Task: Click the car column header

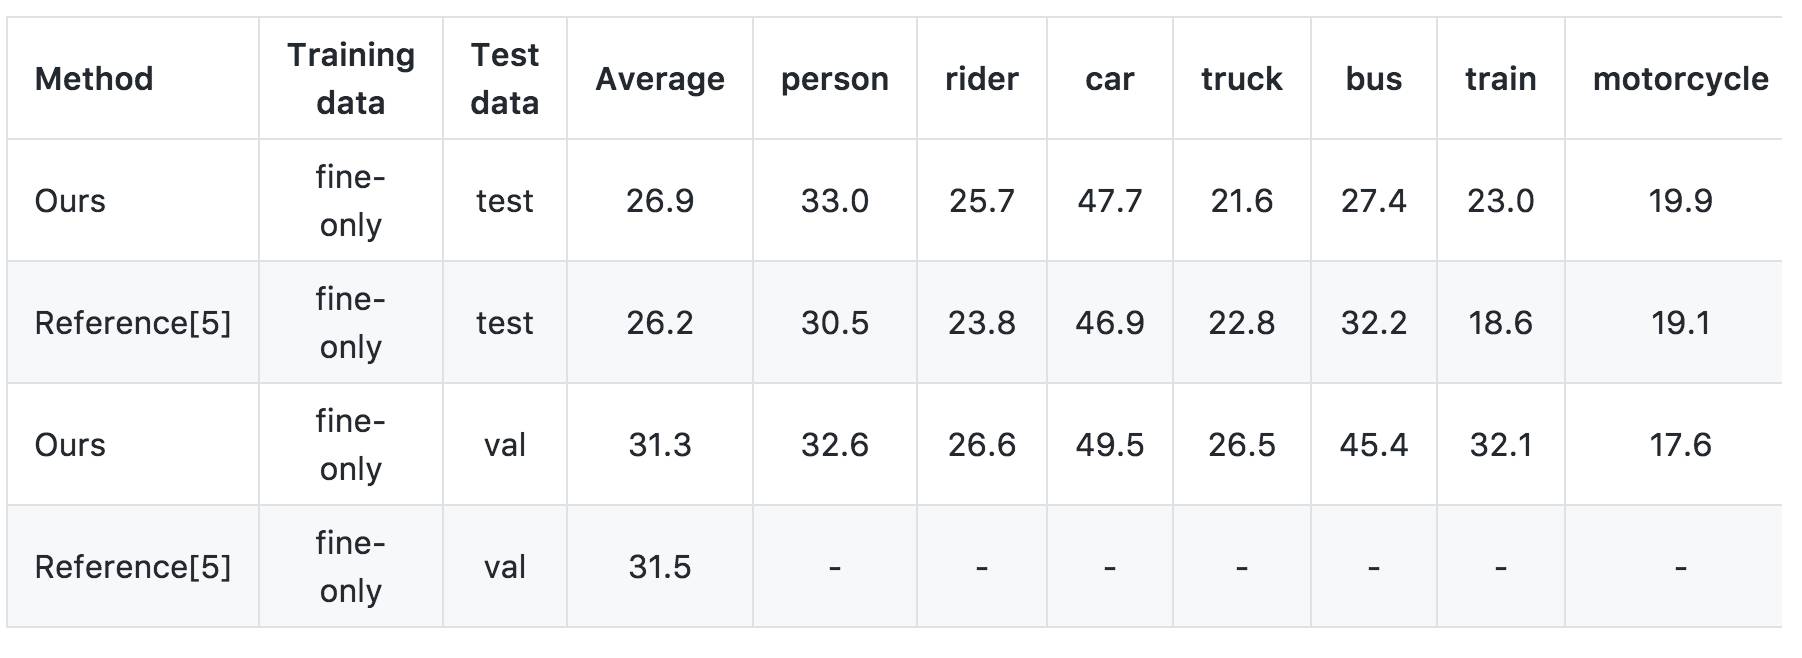Action: [x=1109, y=79]
